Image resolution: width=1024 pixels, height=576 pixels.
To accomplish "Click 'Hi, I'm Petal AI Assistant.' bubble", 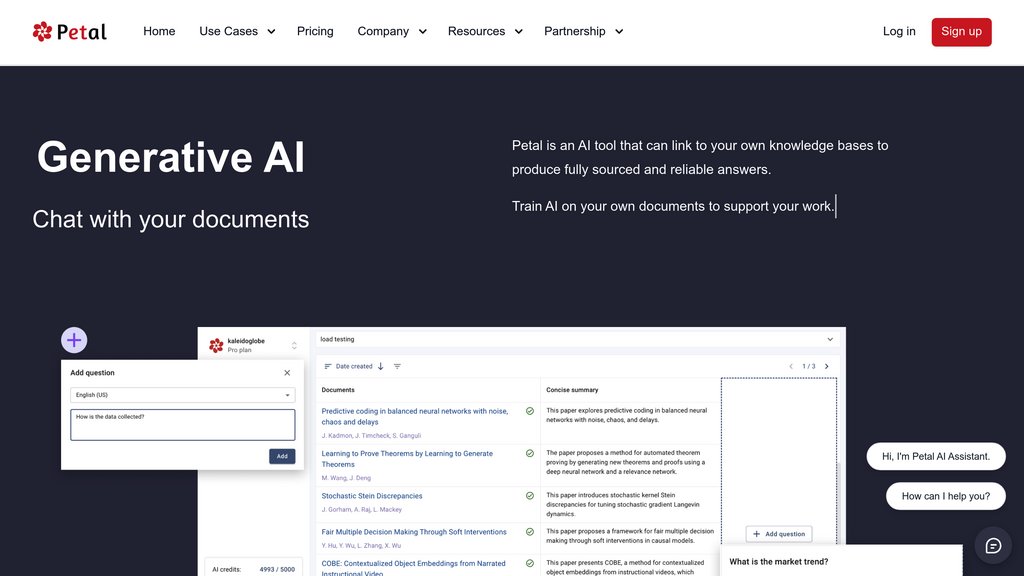I will click(936, 456).
